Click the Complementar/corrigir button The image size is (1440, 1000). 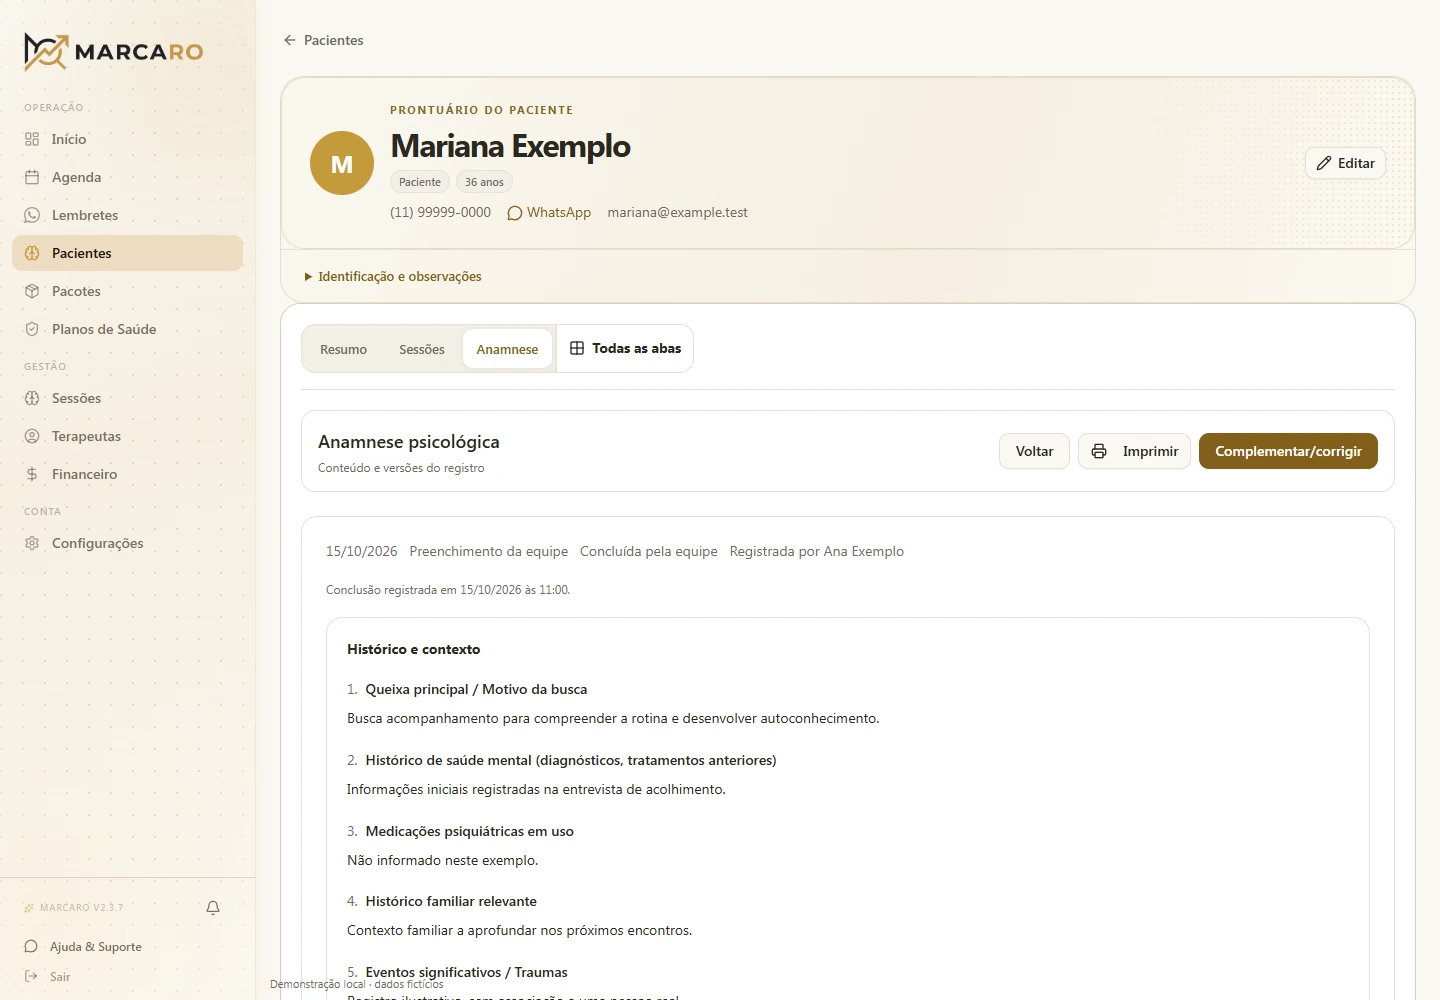[1288, 451]
